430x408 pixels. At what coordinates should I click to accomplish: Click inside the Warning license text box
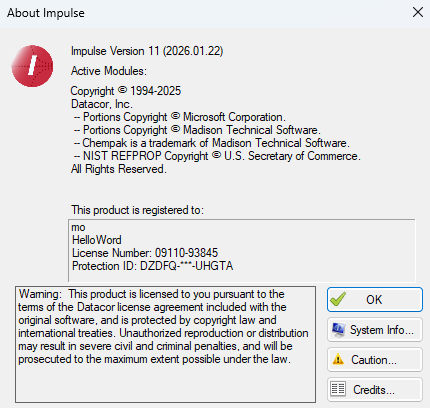165,344
